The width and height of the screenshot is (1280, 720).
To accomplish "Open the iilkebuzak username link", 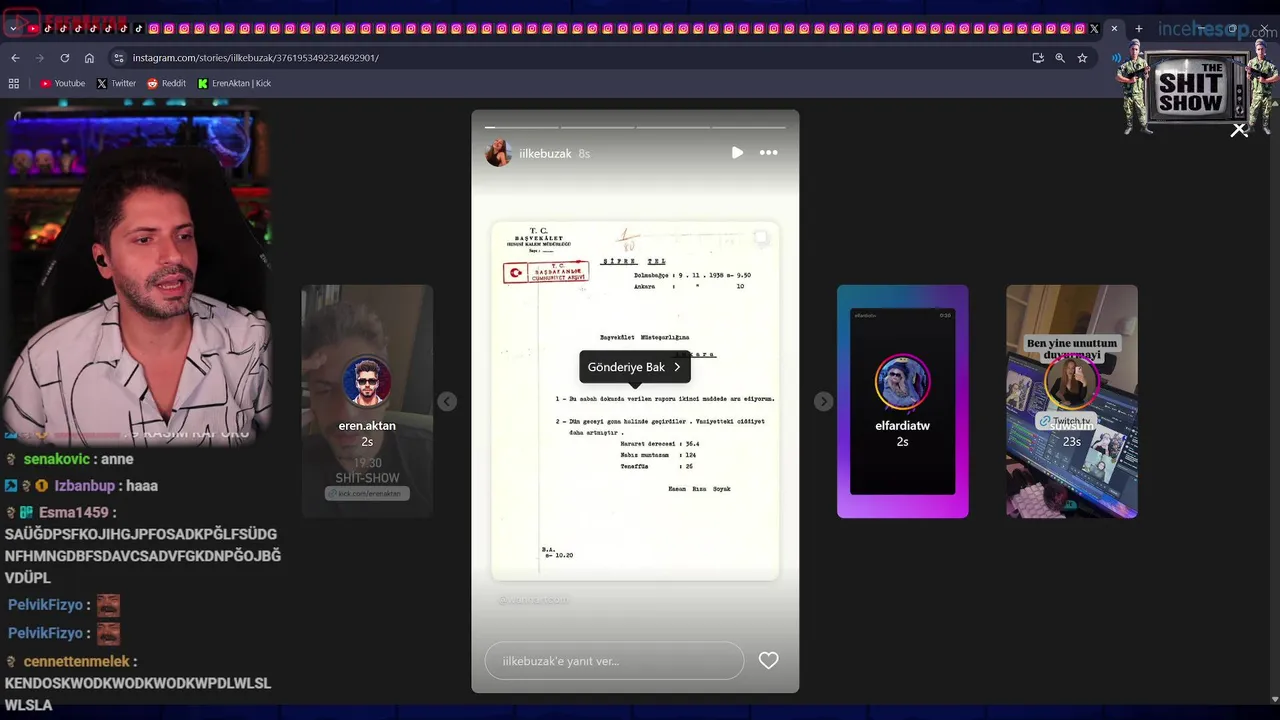I will pos(545,154).
